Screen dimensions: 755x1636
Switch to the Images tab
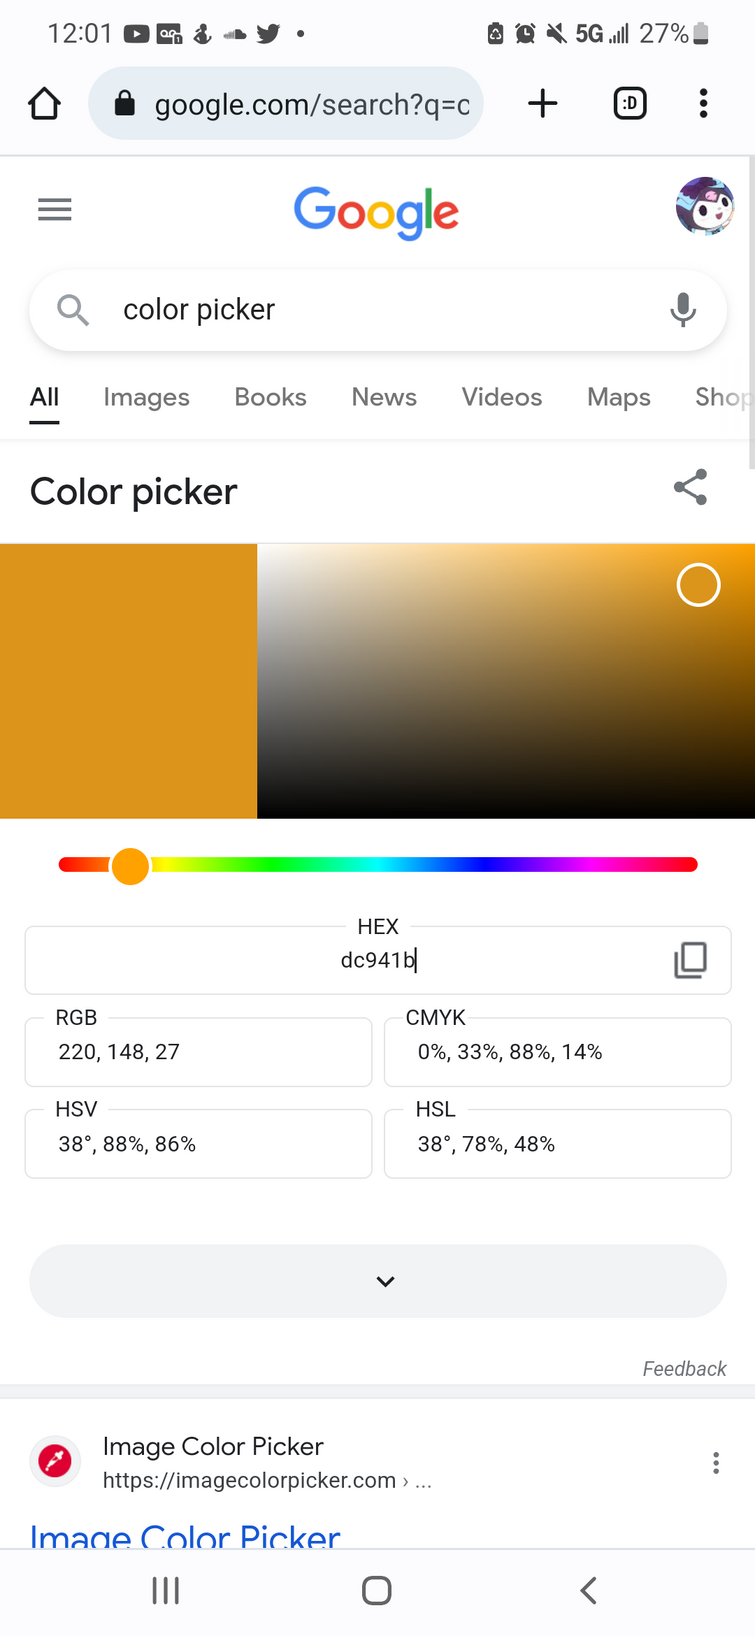coord(146,397)
